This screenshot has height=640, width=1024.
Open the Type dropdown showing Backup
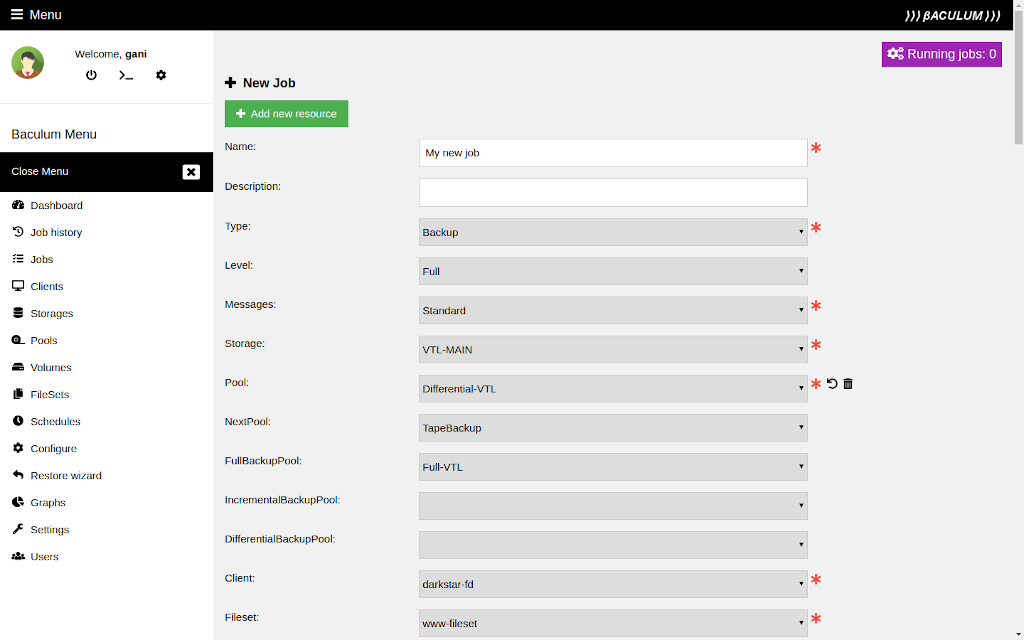[x=613, y=232]
